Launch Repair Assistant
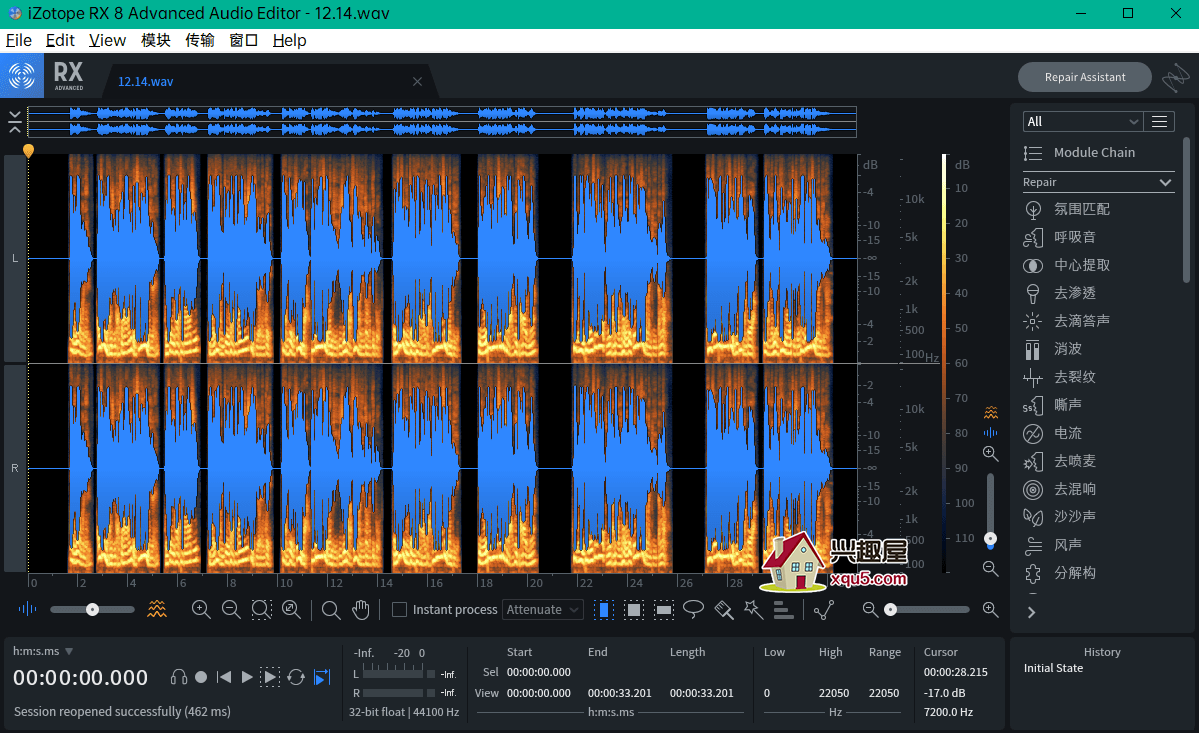This screenshot has width=1199, height=733. (x=1084, y=77)
